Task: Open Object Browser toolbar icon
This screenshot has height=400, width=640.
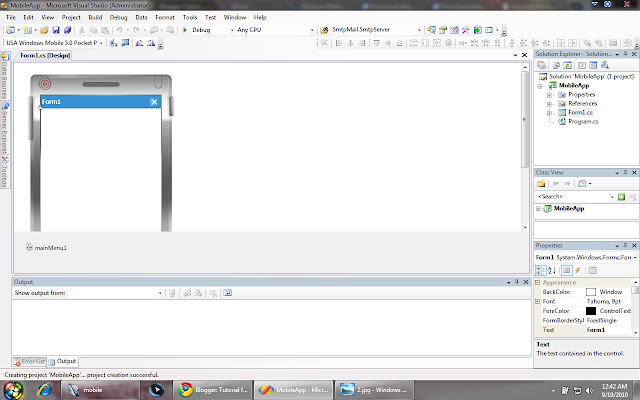Action: click(454, 30)
